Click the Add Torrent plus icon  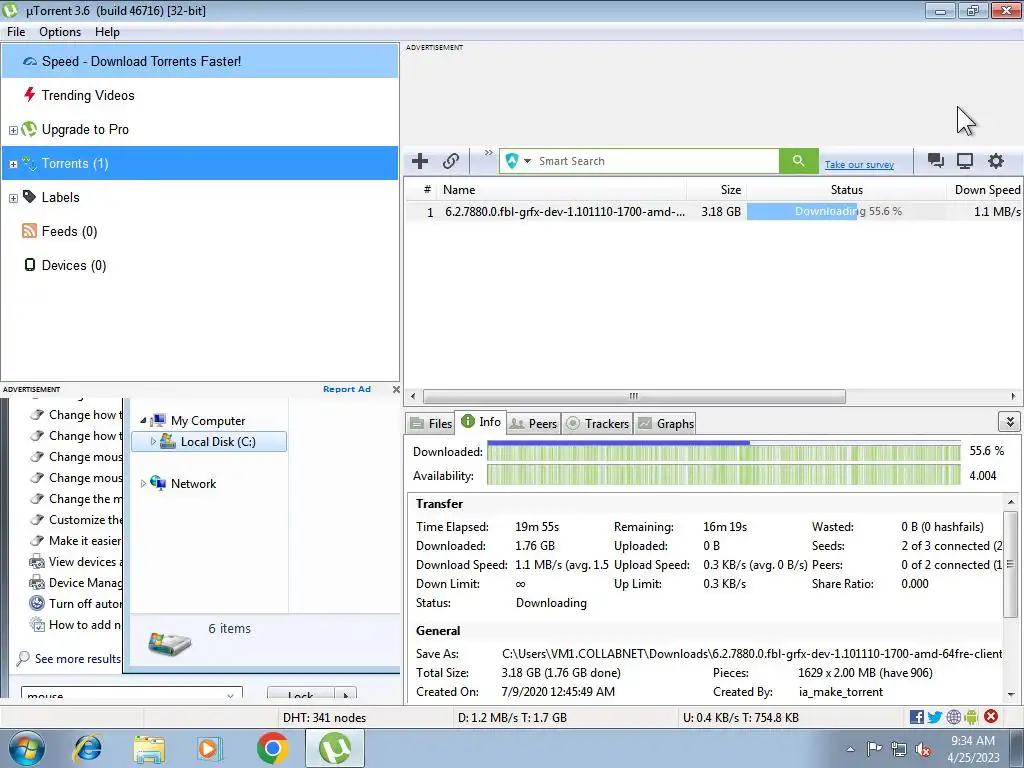420,161
